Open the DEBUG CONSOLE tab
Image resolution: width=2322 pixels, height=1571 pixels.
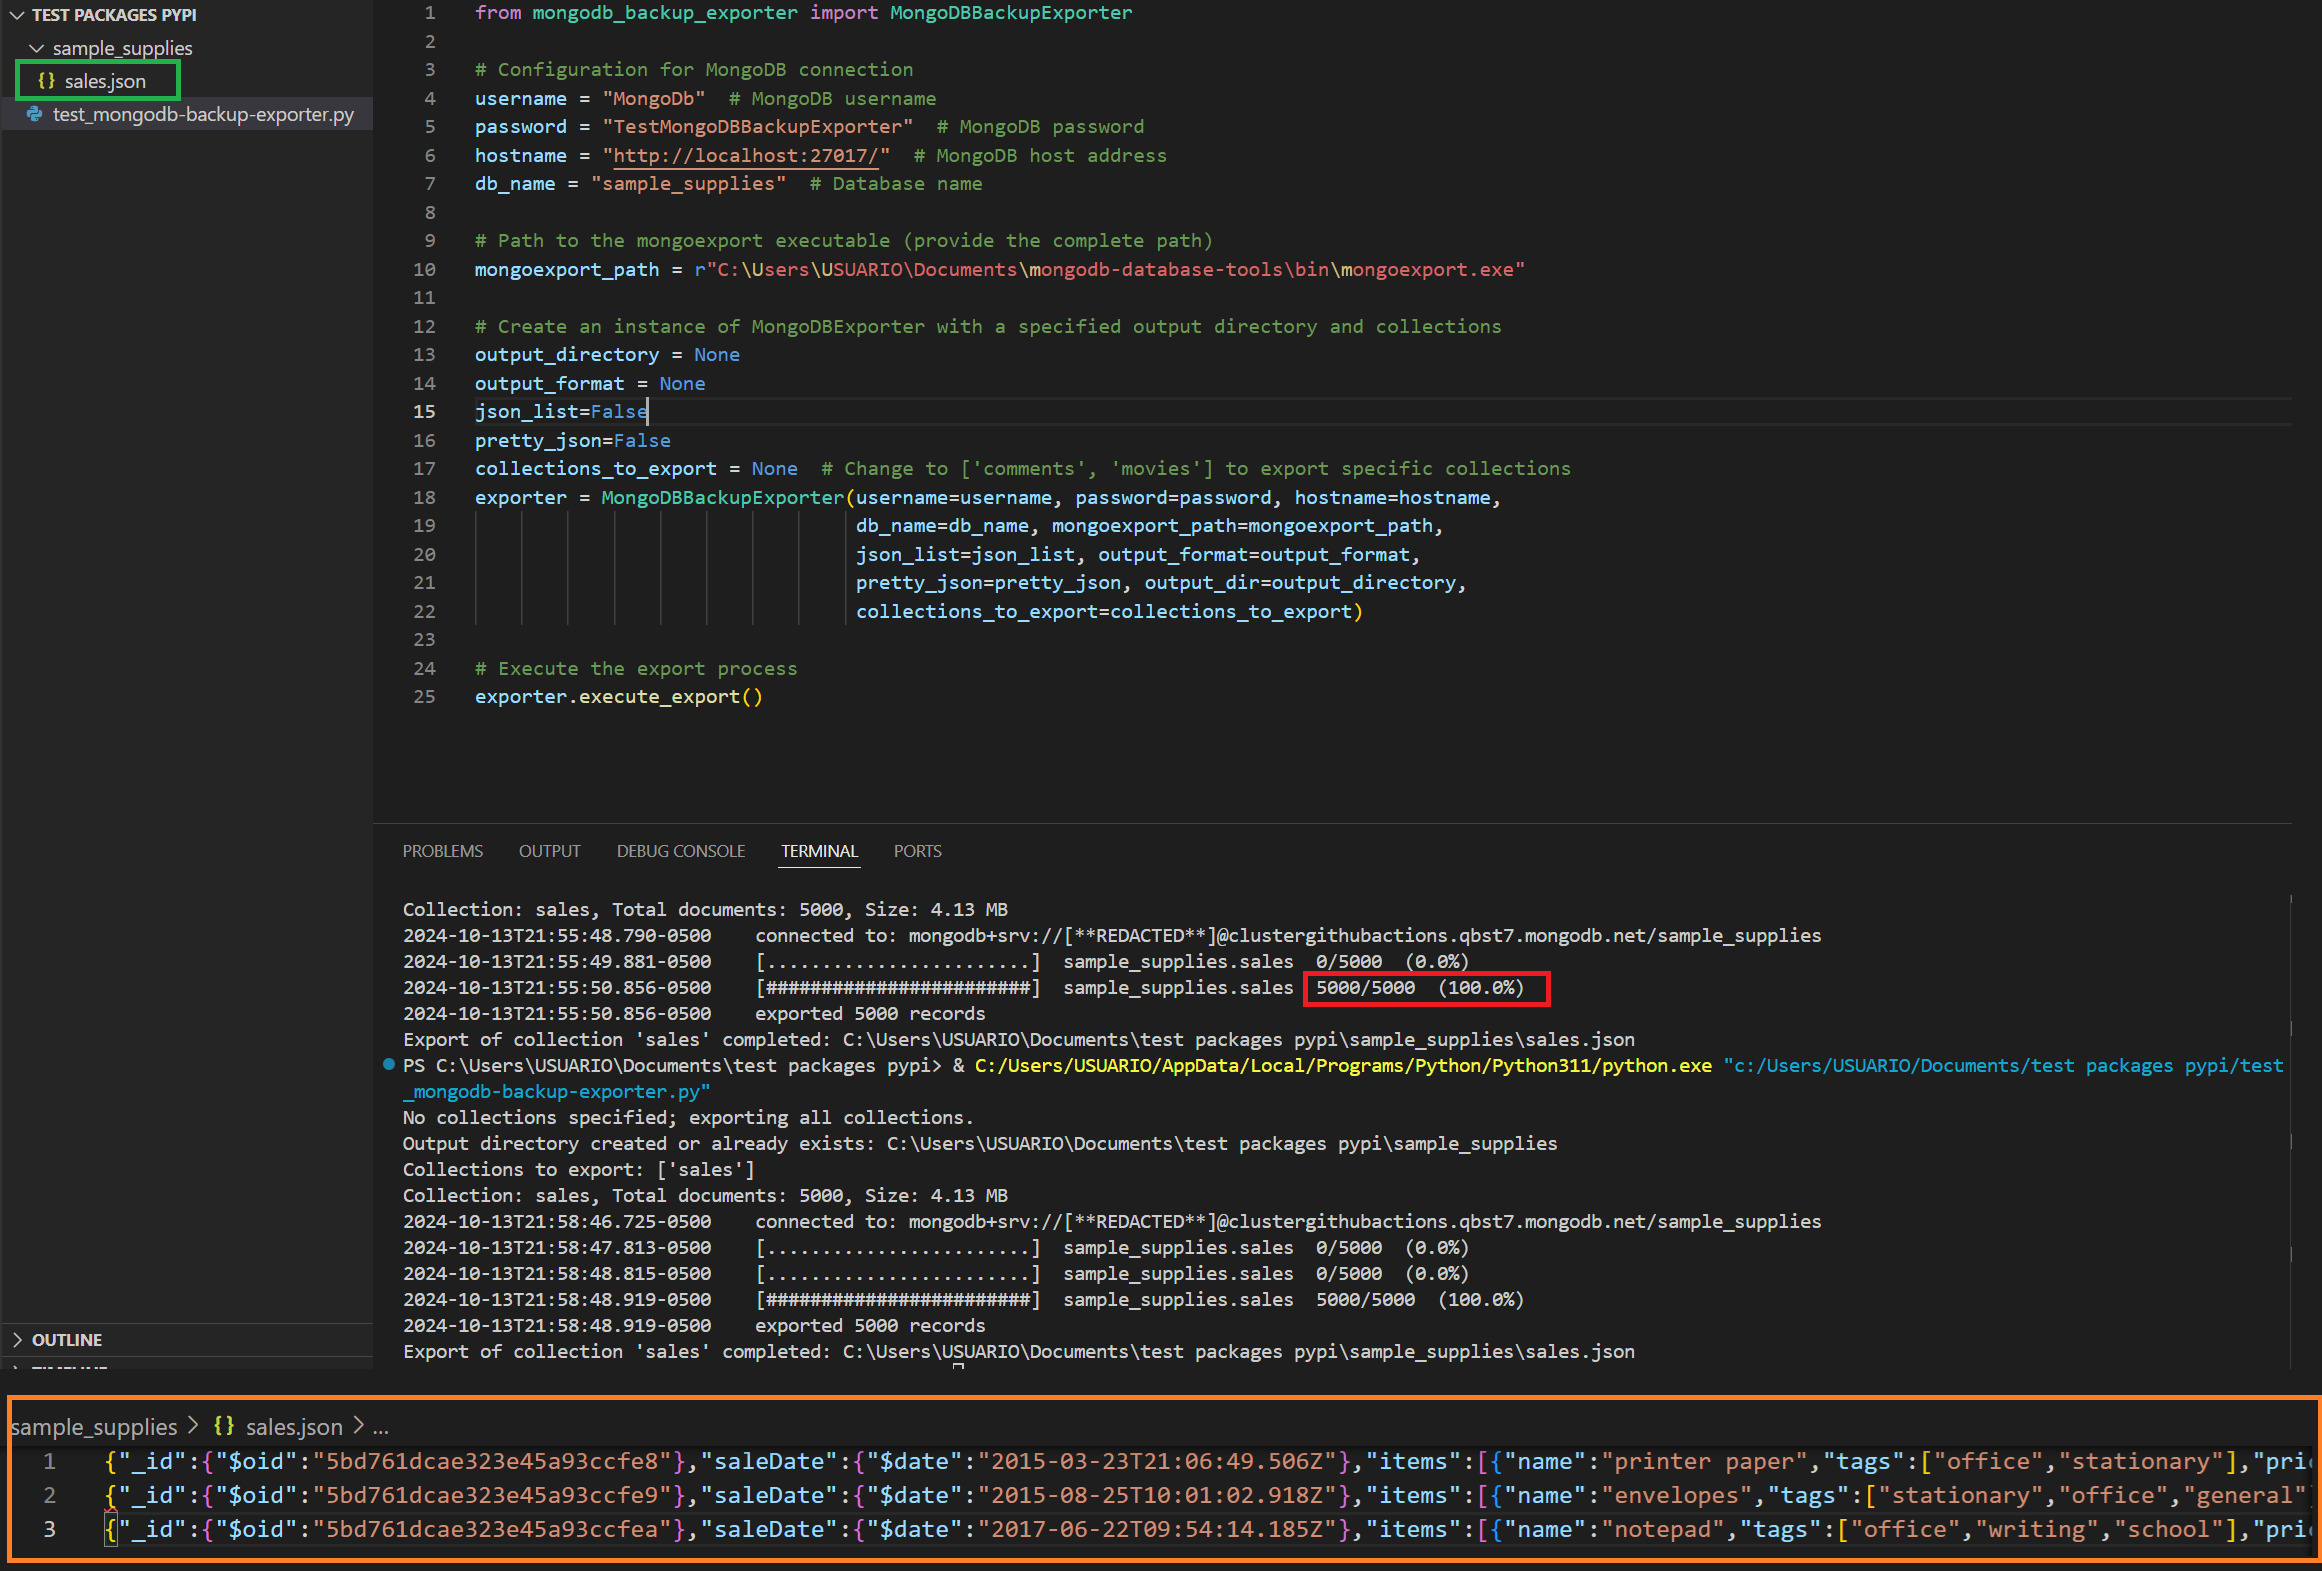pyautogui.click(x=680, y=851)
